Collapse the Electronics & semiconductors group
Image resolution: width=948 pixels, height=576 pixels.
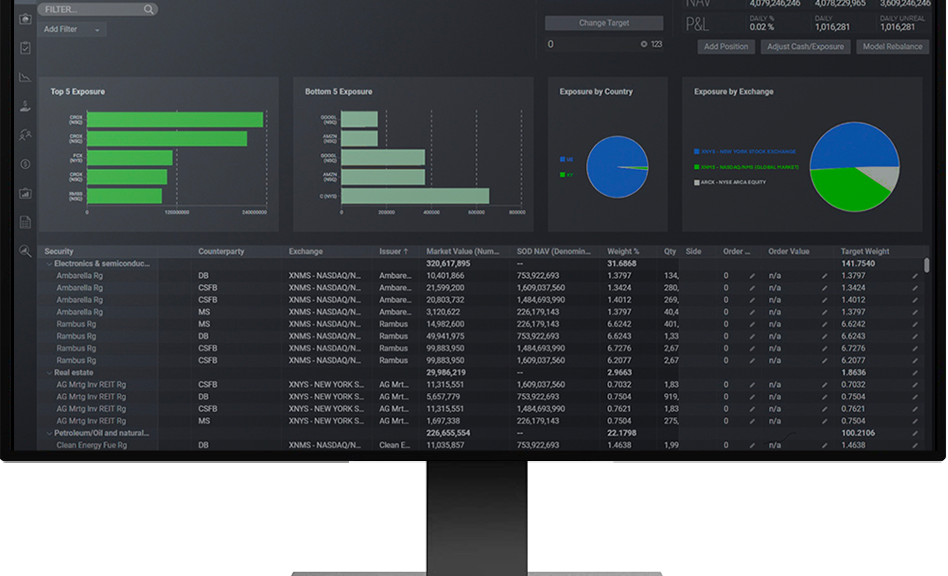49,264
